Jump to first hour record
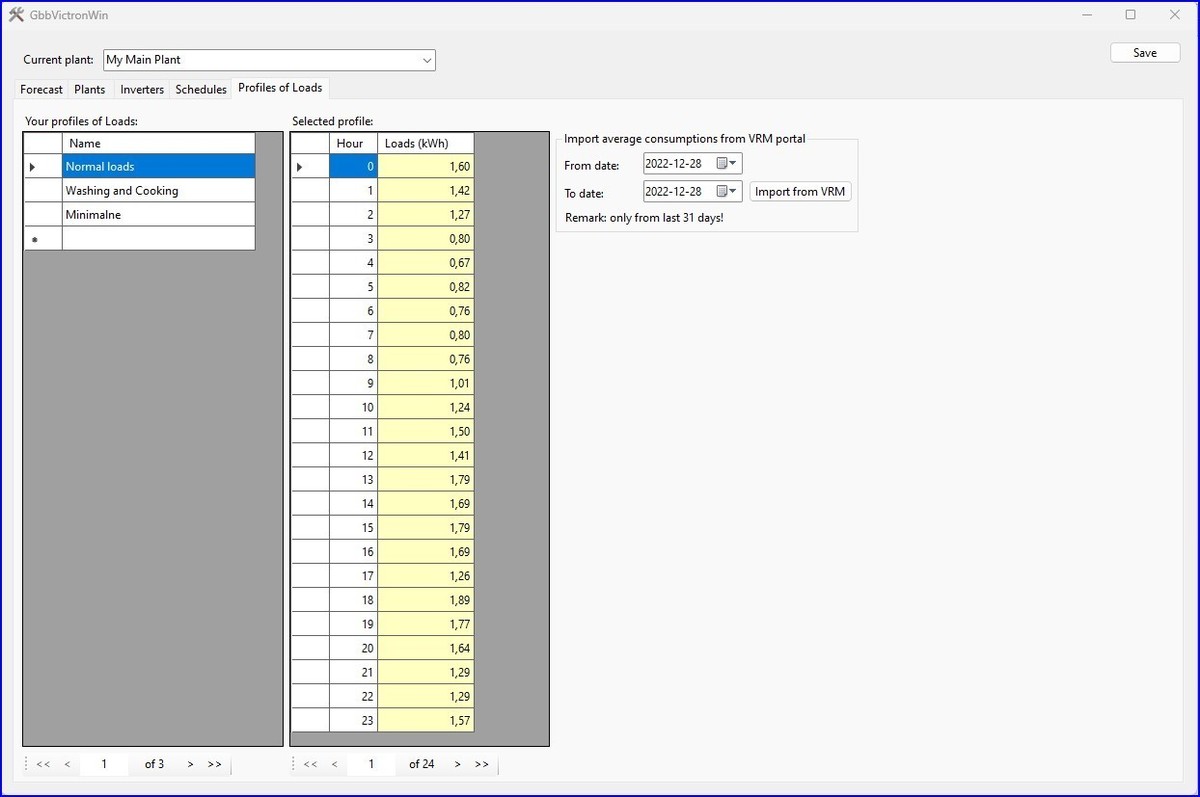This screenshot has height=797, width=1200. tap(310, 764)
